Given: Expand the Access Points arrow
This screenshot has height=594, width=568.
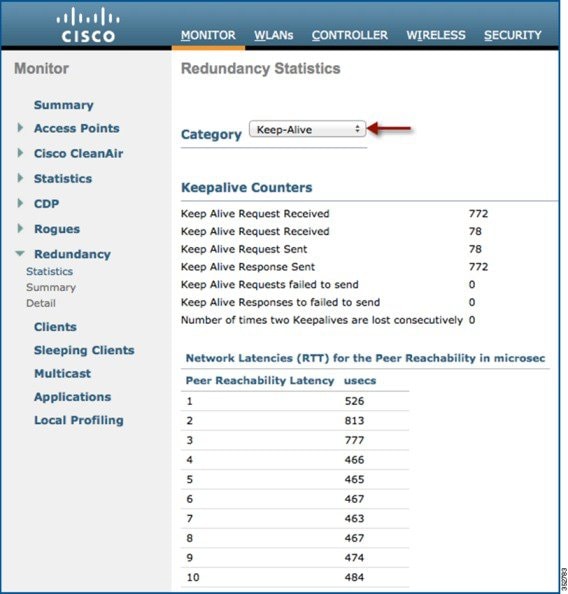Looking at the screenshot, I should point(20,128).
